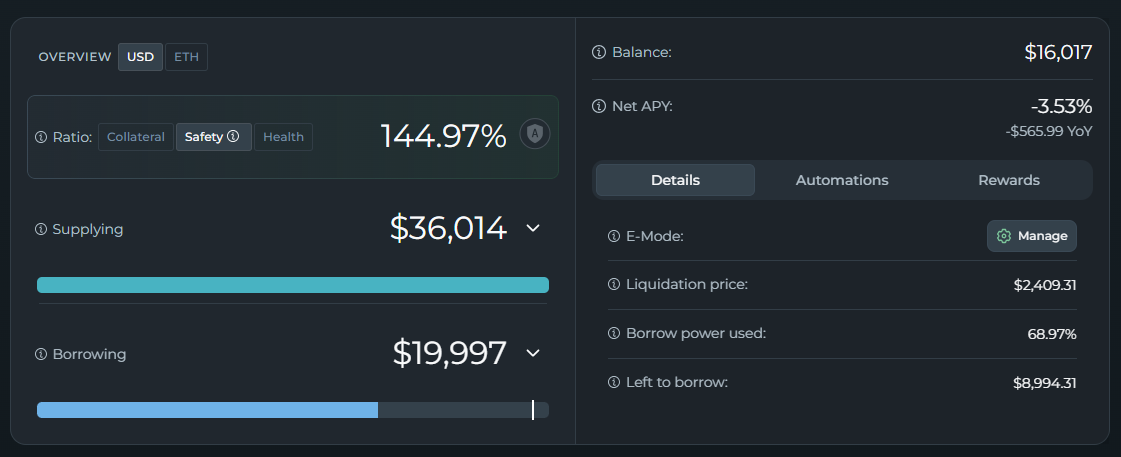Select the Health ratio option

click(283, 137)
